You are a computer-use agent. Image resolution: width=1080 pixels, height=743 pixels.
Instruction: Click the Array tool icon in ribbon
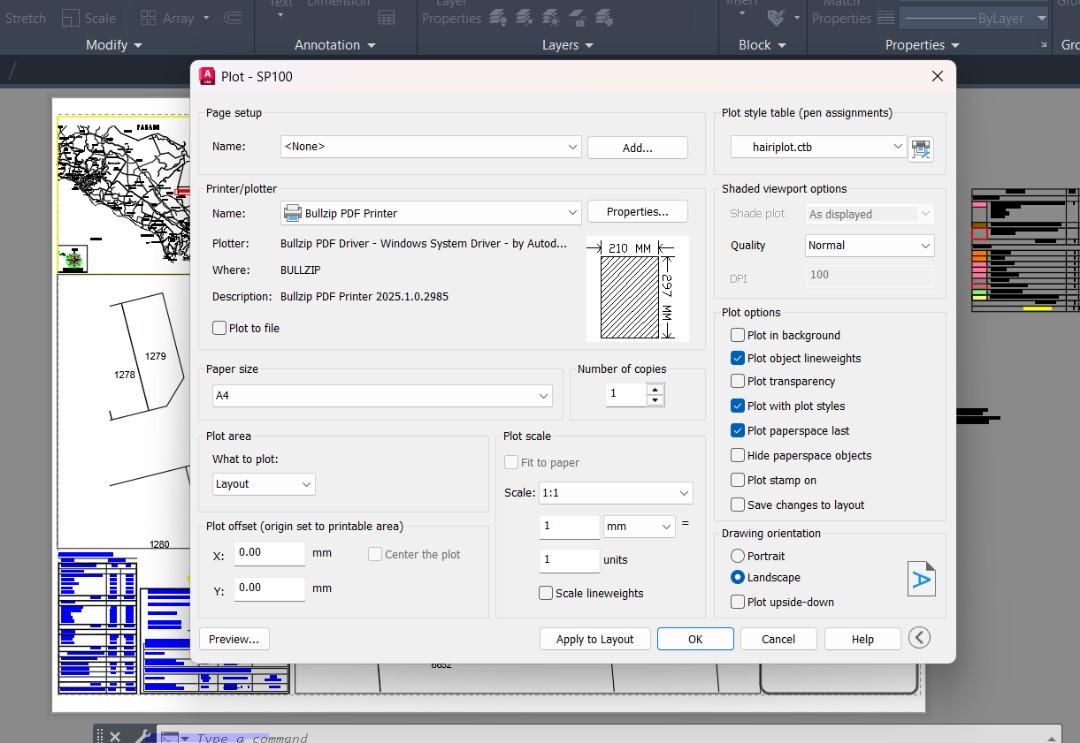pos(147,18)
